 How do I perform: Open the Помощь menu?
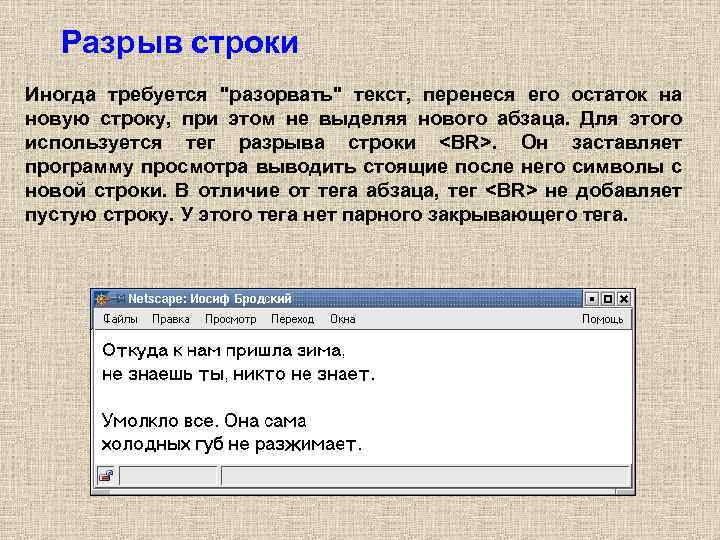(602, 319)
